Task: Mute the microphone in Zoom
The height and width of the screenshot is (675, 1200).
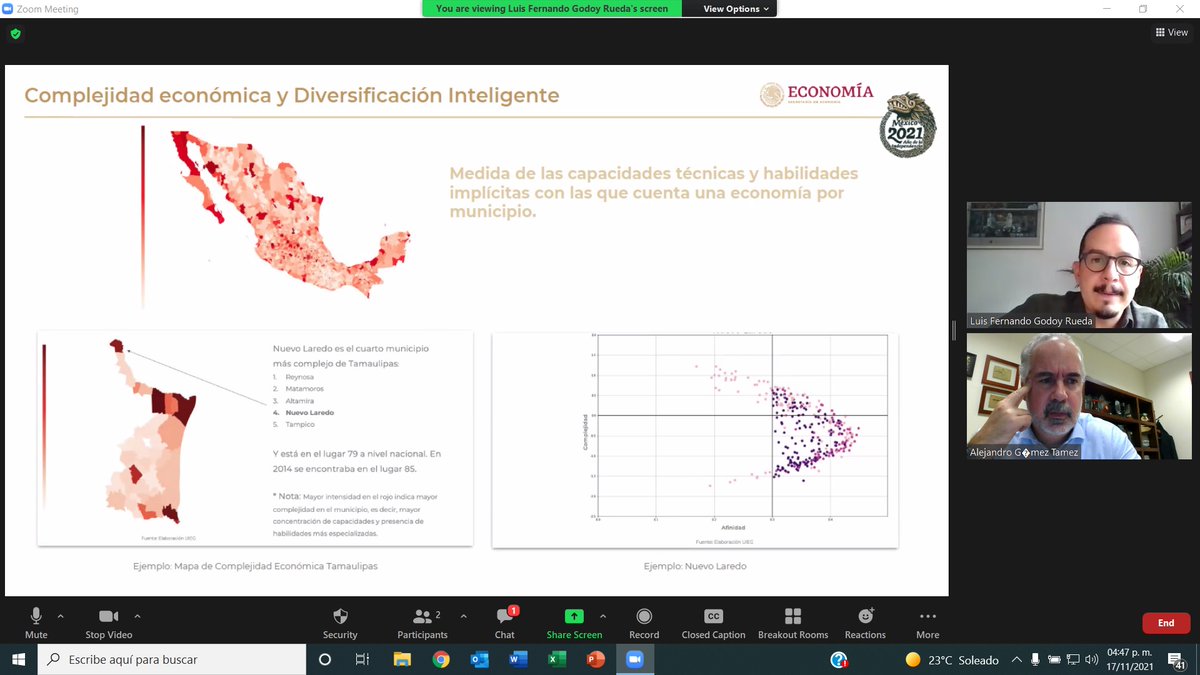Action: [x=36, y=623]
